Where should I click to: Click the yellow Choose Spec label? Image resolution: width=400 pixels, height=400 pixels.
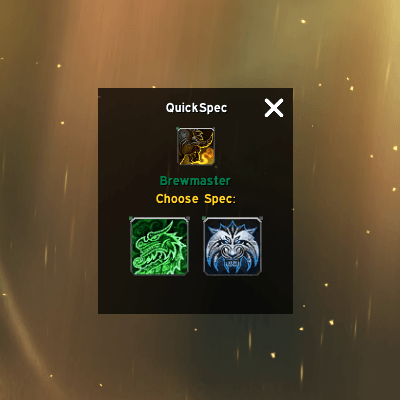point(196,199)
